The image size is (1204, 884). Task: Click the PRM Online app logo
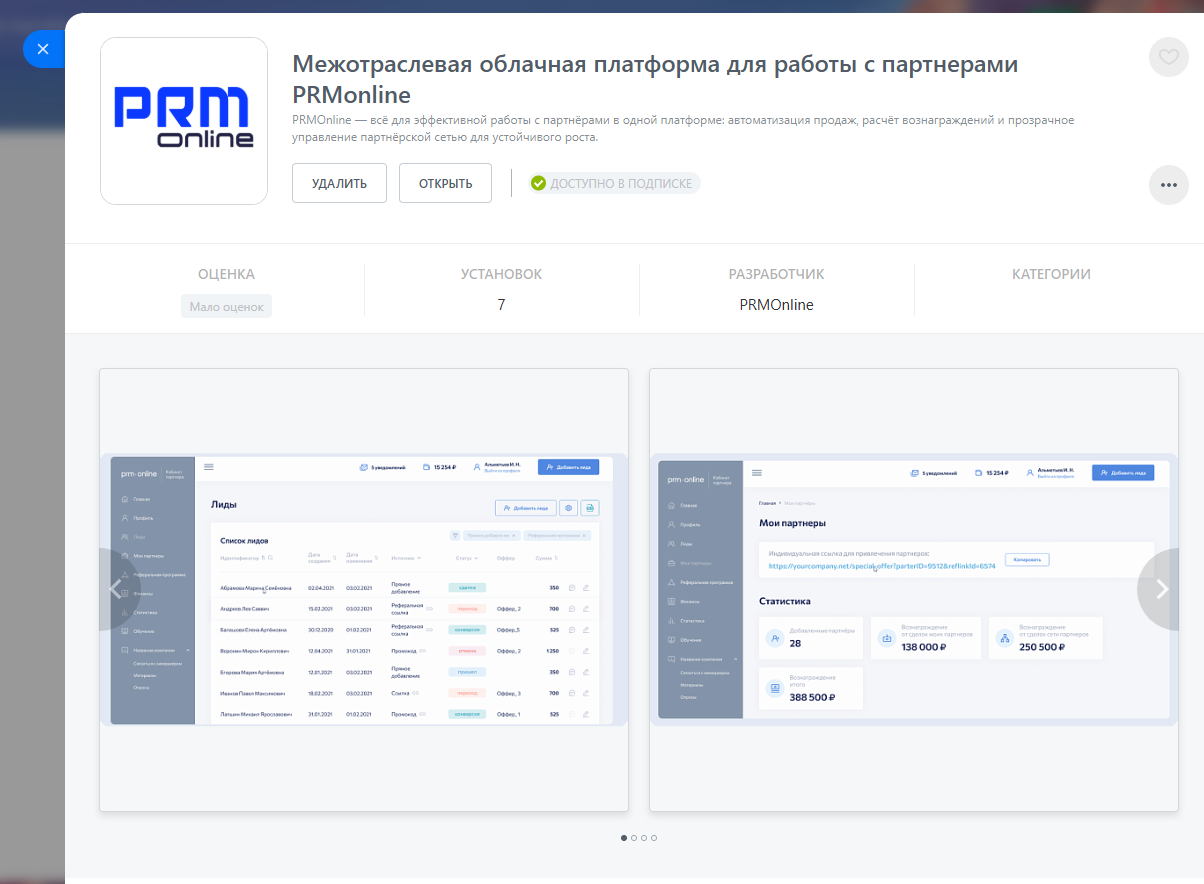(x=184, y=121)
